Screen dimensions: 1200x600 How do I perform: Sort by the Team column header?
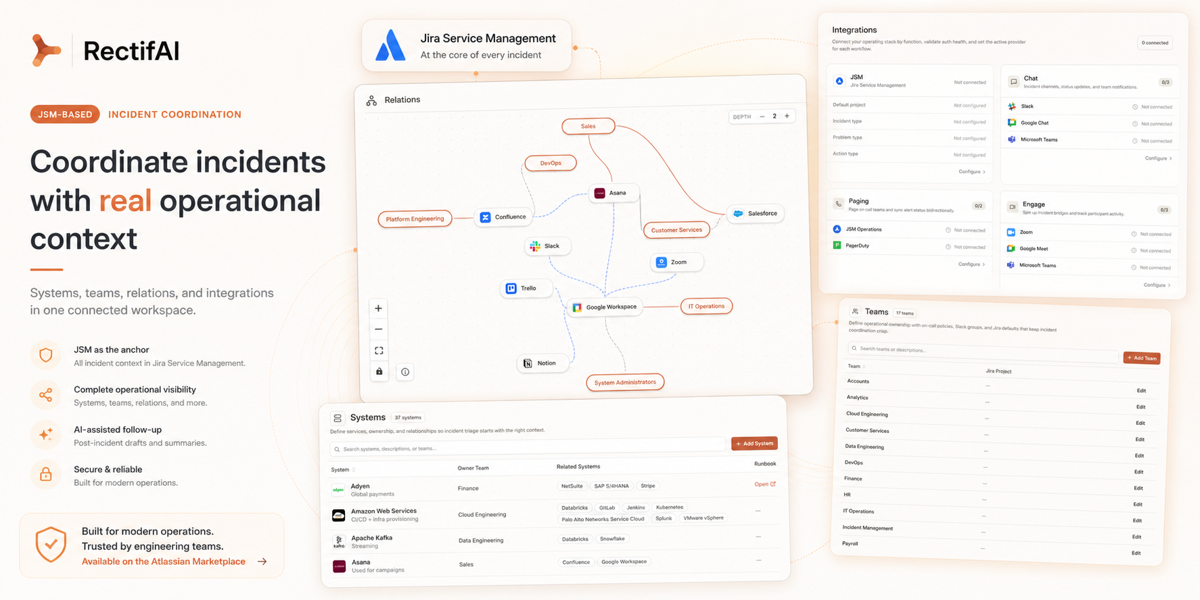[x=856, y=366]
